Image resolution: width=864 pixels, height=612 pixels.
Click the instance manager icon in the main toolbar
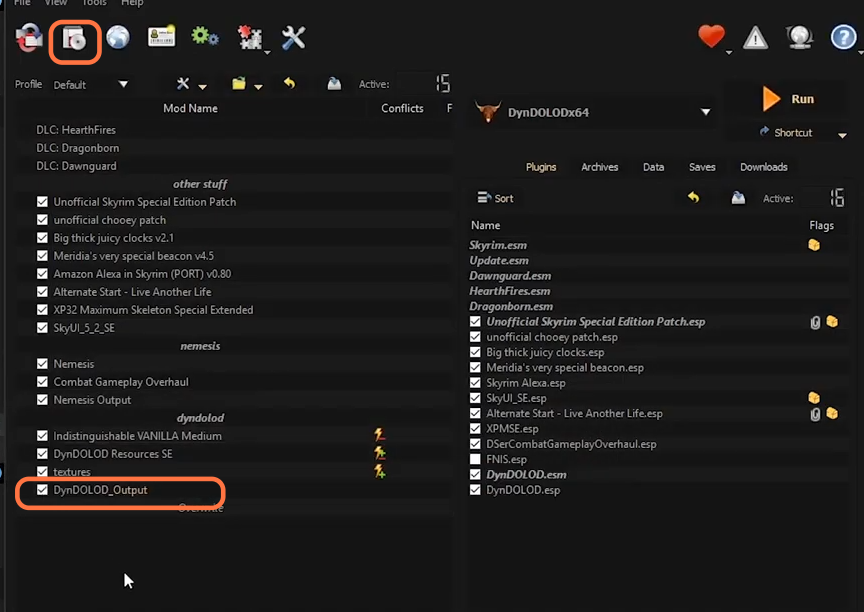coord(29,38)
